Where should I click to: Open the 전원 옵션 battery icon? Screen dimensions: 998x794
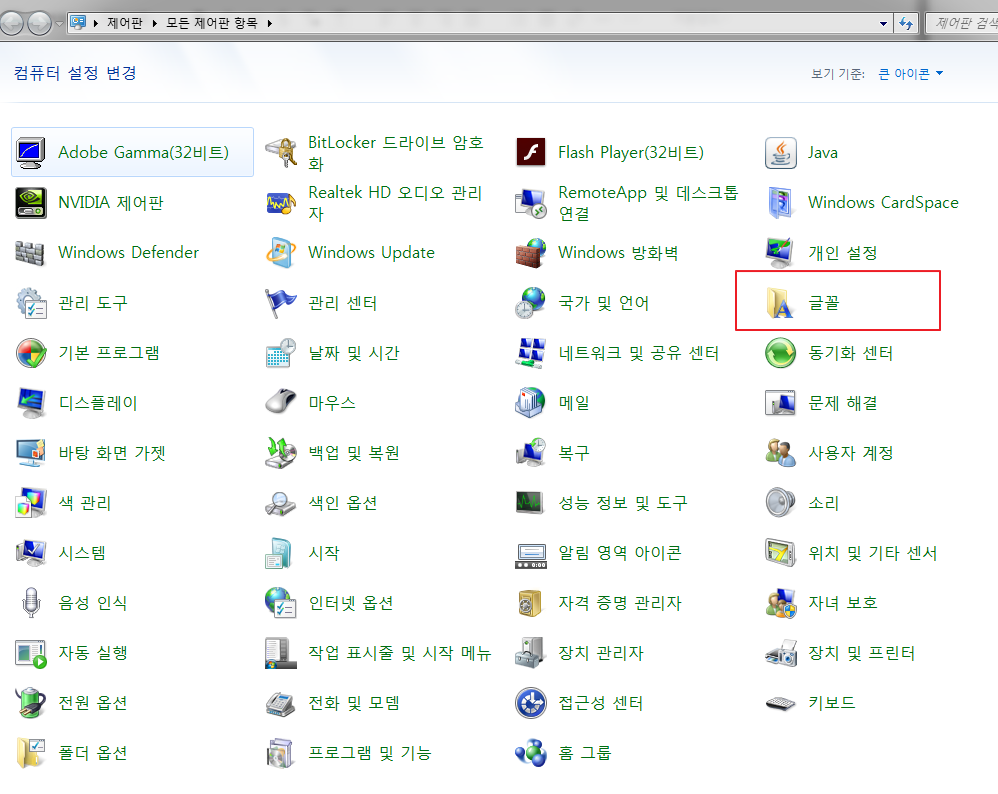(x=31, y=703)
